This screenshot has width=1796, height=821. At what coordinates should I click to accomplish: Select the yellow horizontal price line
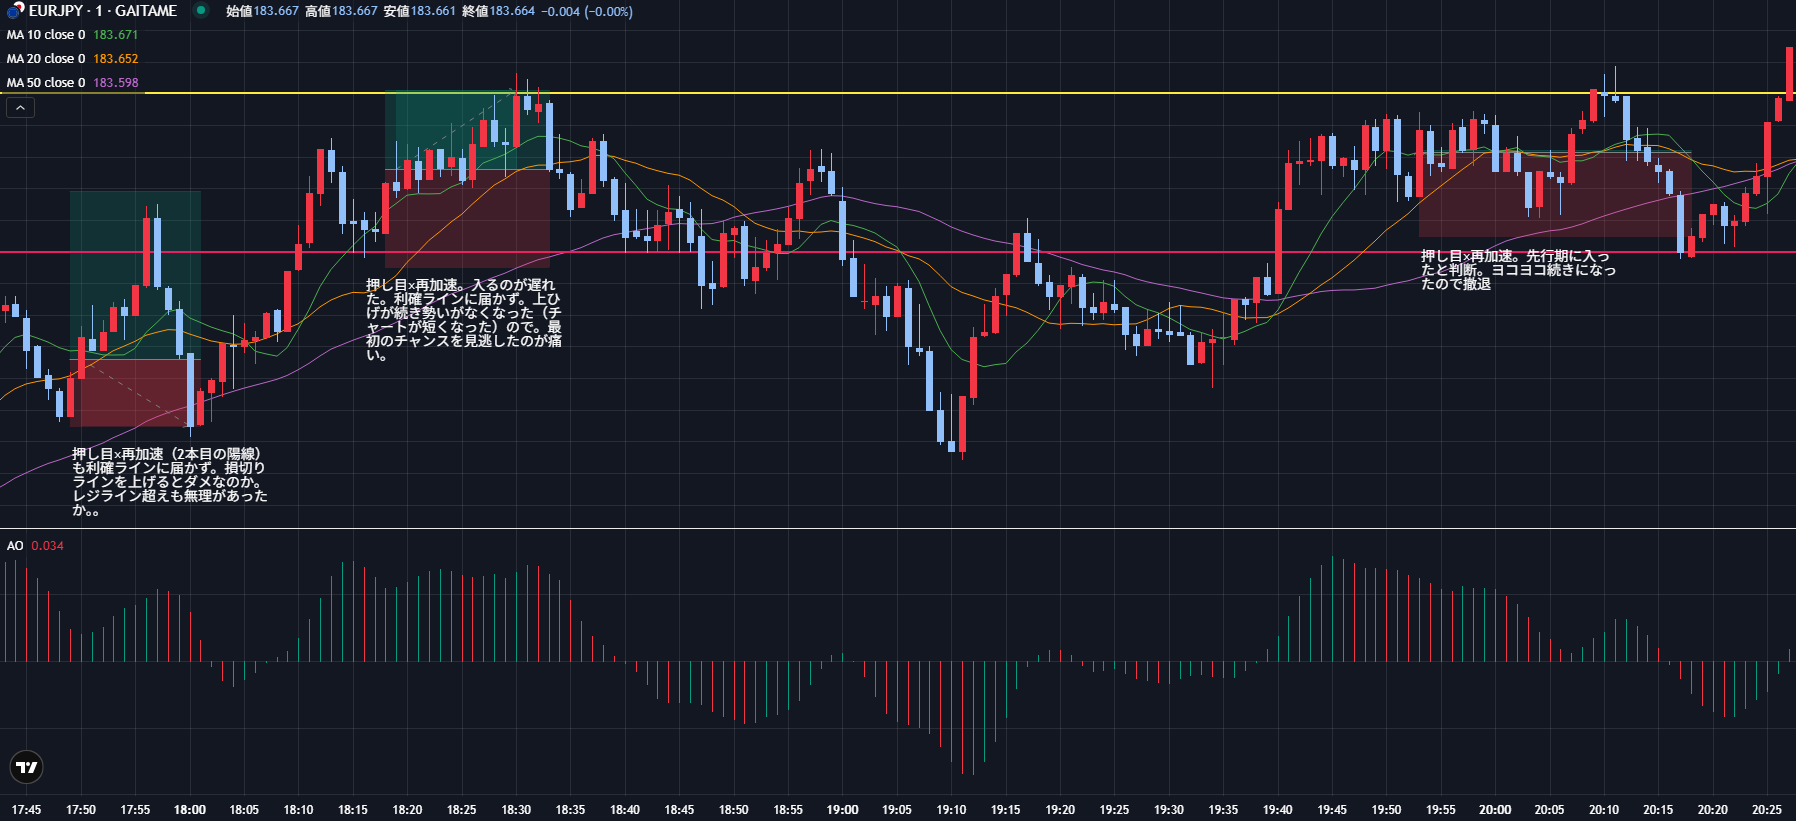(900, 93)
